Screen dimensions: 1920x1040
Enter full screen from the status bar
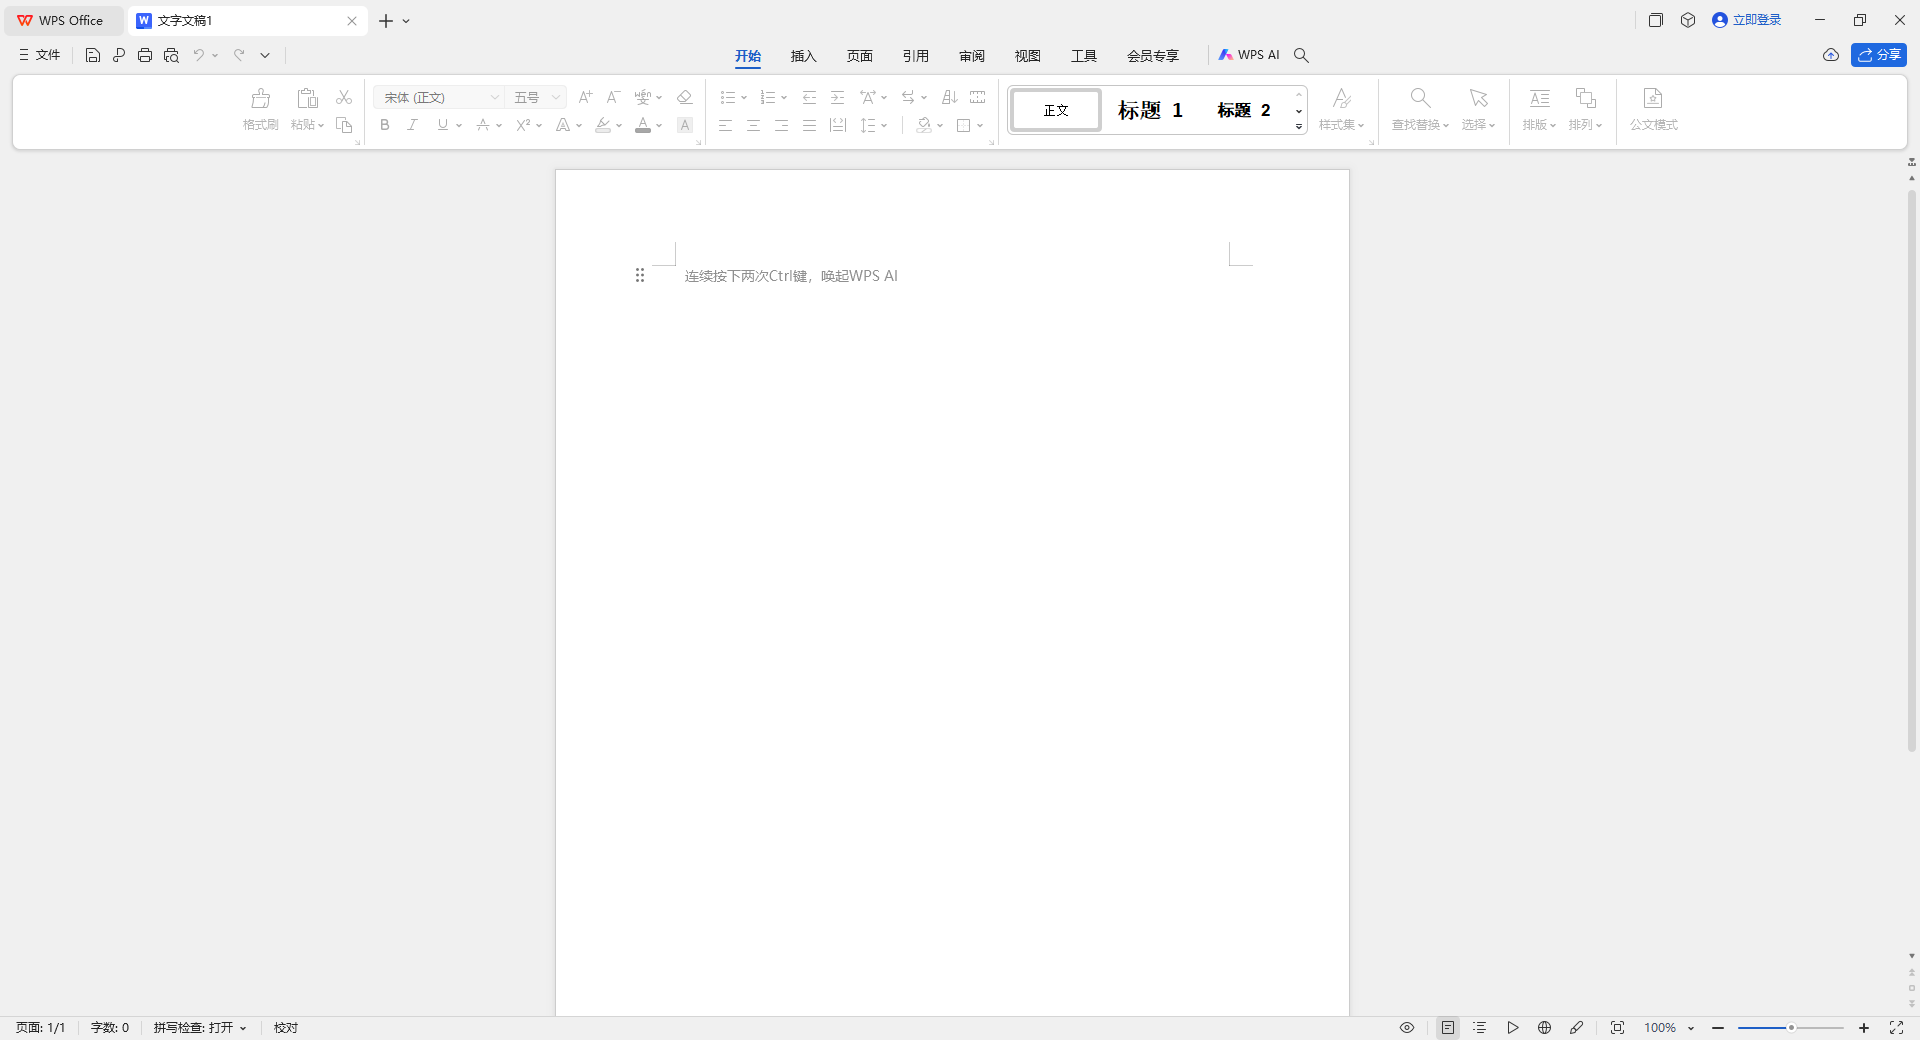coord(1896,1028)
